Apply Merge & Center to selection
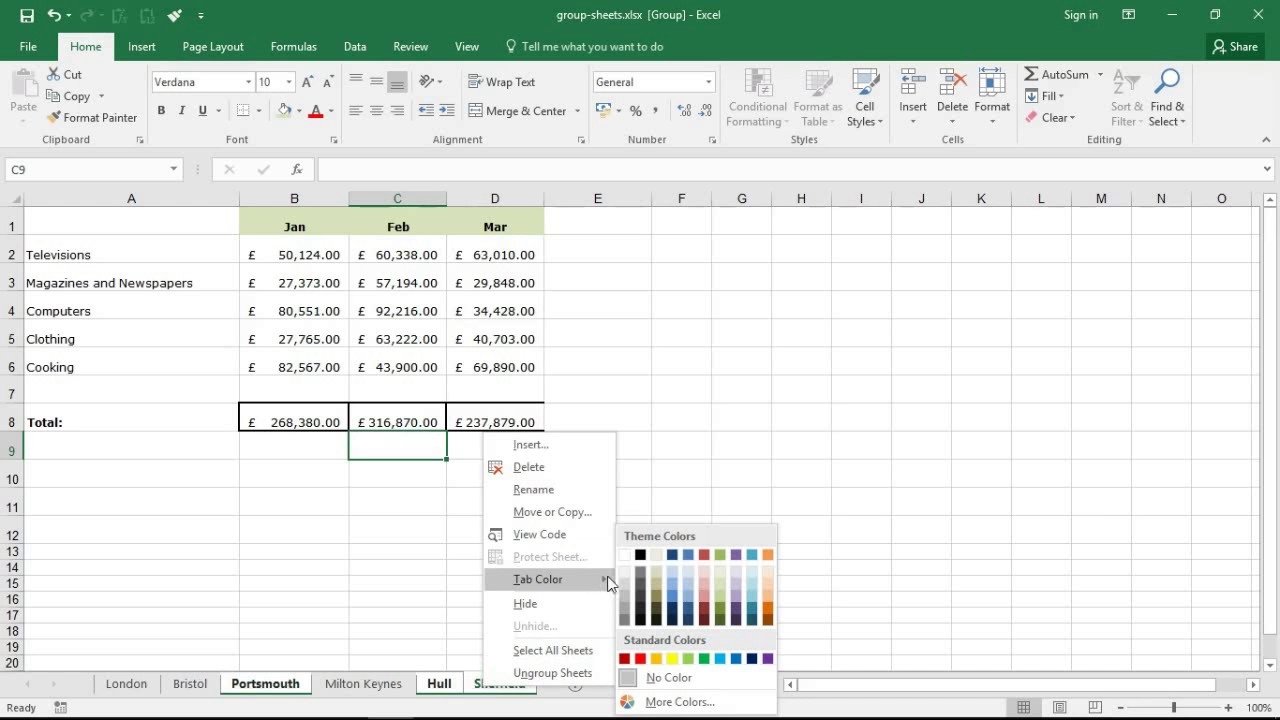Screen dimensions: 1280x720 tap(517, 110)
